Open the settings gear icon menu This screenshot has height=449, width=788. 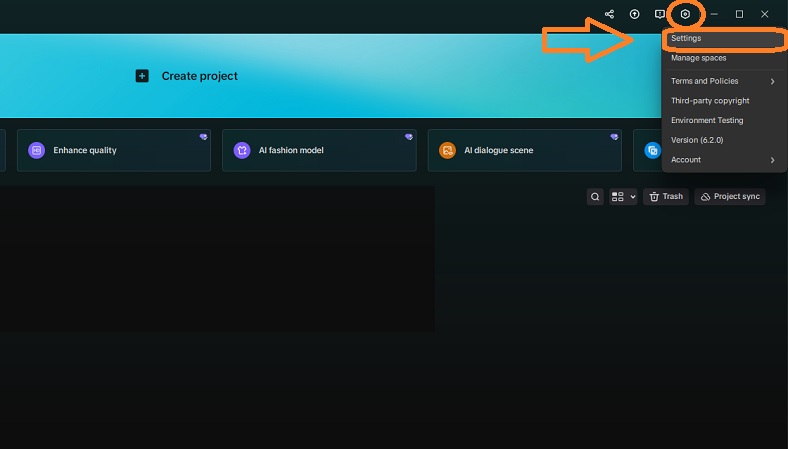[x=685, y=14]
